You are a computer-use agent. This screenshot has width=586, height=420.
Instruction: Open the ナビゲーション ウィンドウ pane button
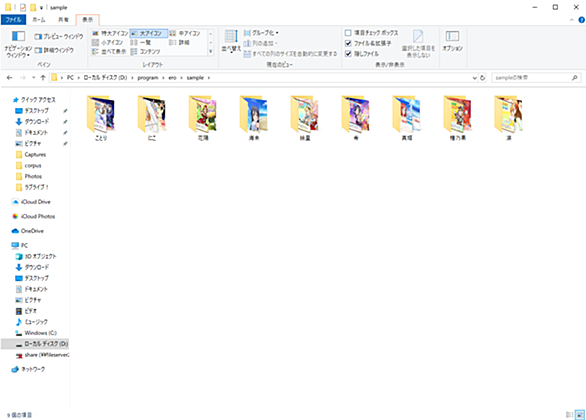(18, 44)
